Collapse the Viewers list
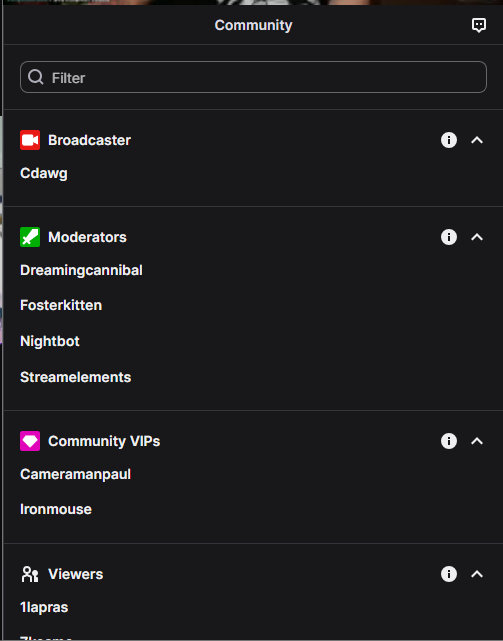The image size is (503, 641). 477,574
